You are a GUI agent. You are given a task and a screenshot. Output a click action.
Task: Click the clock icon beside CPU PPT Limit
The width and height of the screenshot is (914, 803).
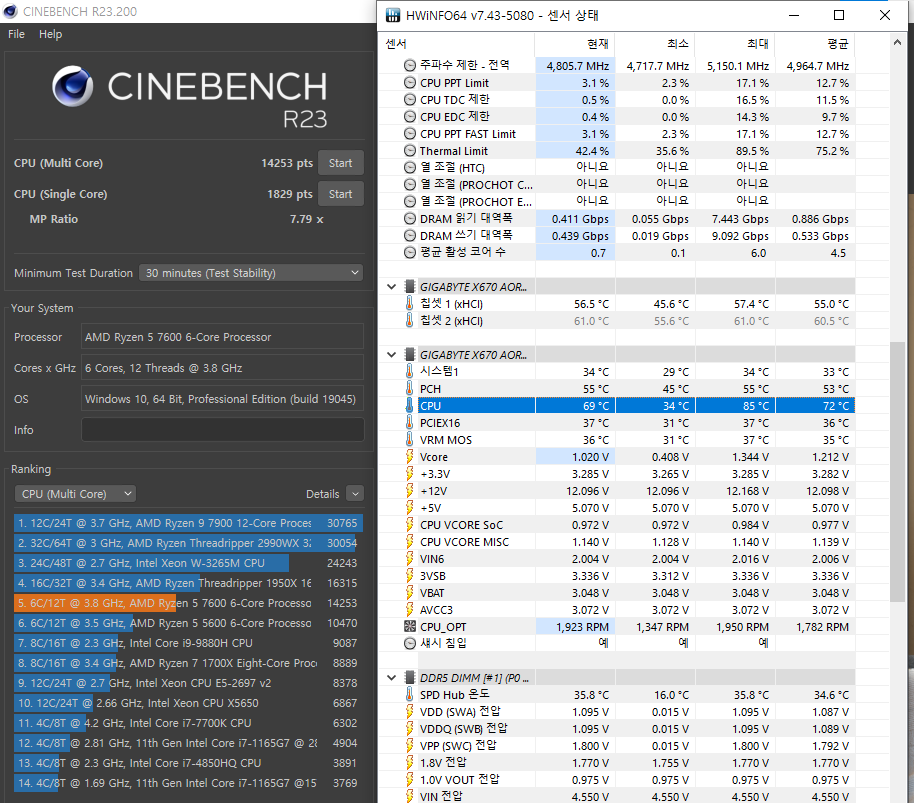[410, 83]
